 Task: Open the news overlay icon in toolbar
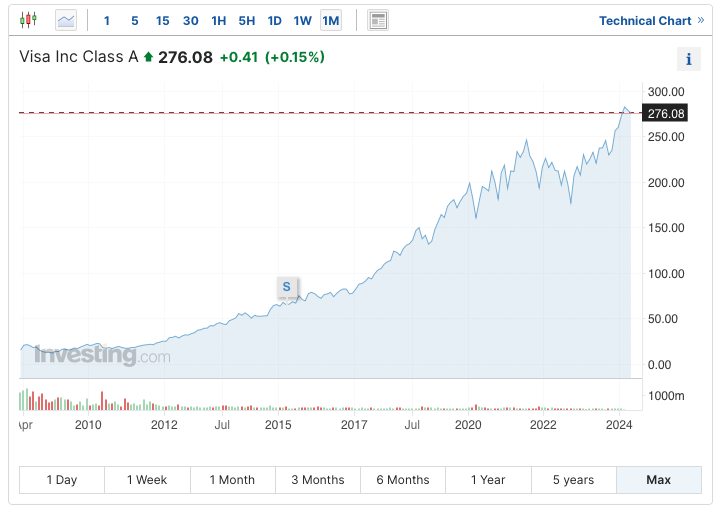[378, 20]
